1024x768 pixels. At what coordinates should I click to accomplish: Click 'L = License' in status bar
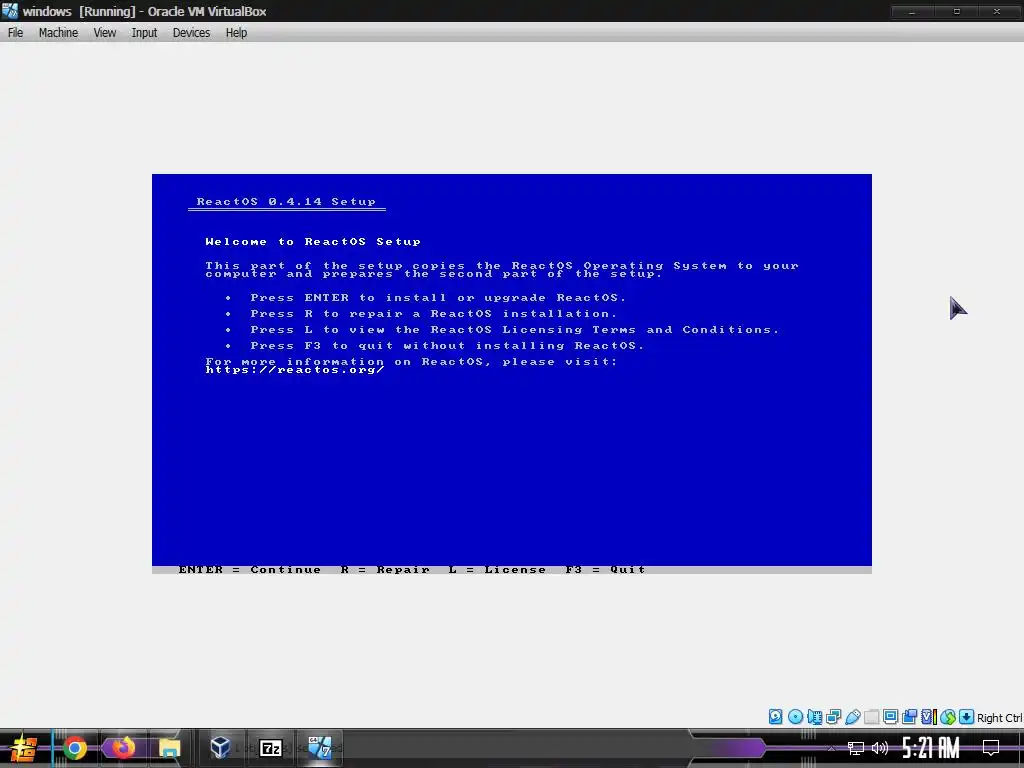tap(497, 569)
